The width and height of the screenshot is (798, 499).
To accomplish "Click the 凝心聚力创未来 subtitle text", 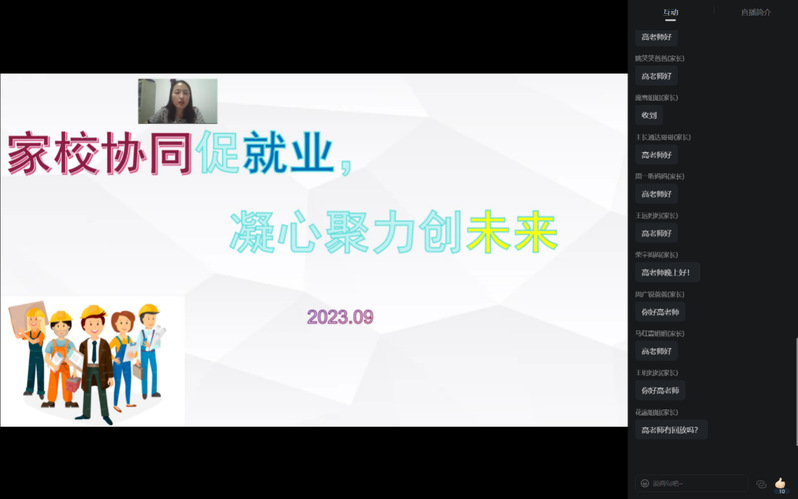I will 392,232.
